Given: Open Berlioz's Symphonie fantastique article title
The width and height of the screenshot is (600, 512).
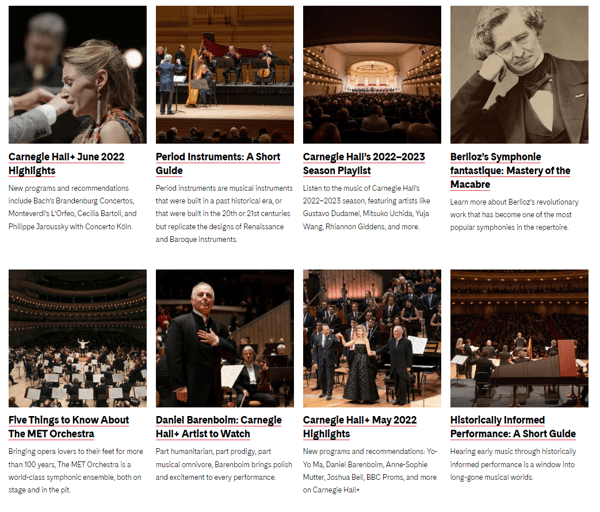Looking at the screenshot, I should (x=510, y=170).
